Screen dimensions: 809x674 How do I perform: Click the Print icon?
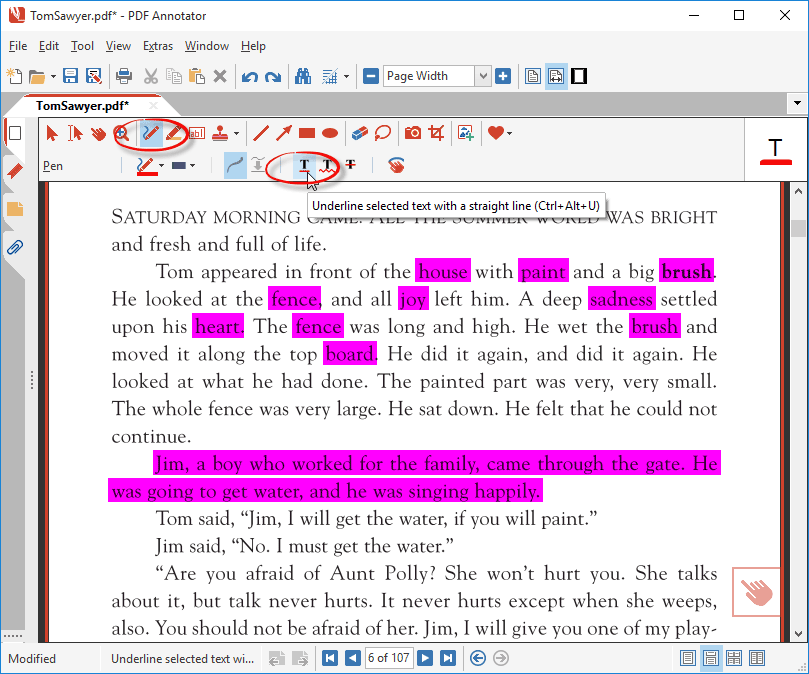124,76
